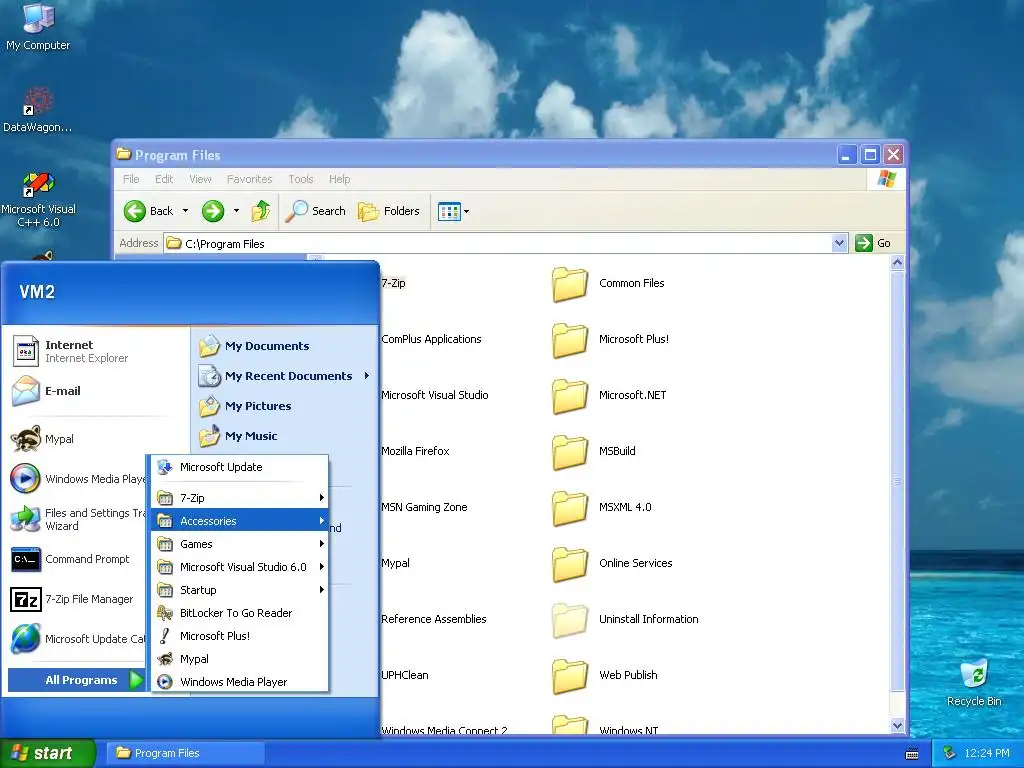
Task: Open Files and Settings Transfer Wizard
Action: click(78, 519)
